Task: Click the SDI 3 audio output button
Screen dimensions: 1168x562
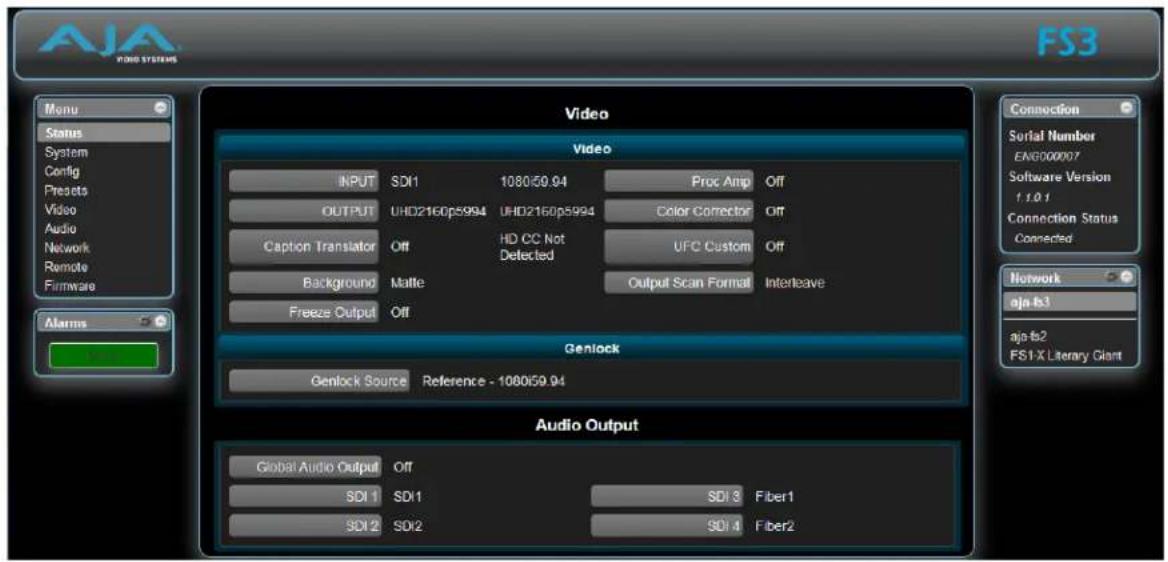Action: (x=667, y=496)
